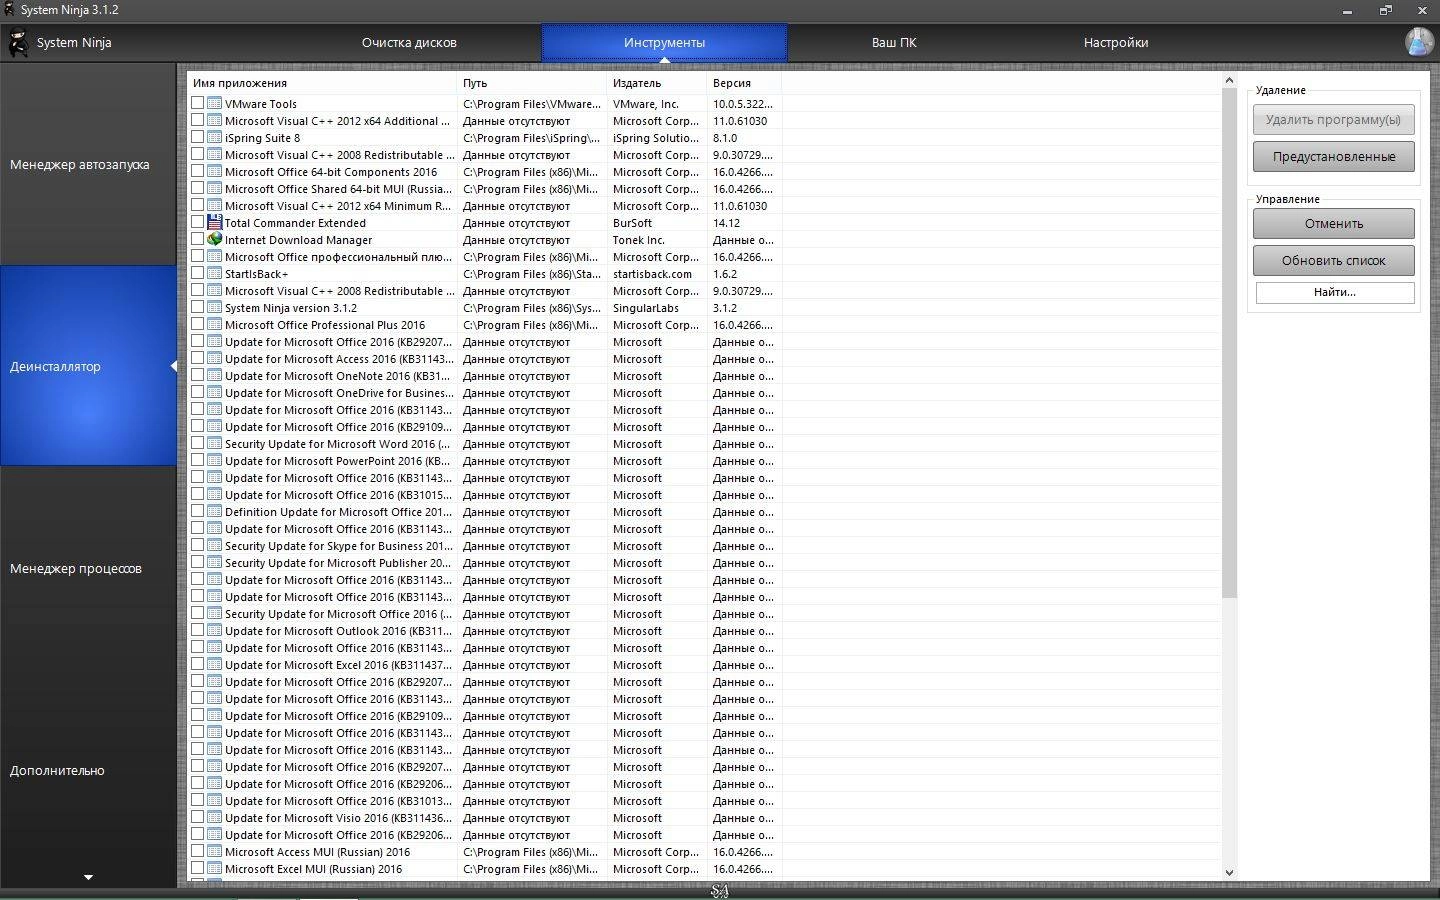The height and width of the screenshot is (900, 1440).
Task: Click icon of Microsoft Excel MUI (Russian) 2016
Action: click(214, 868)
